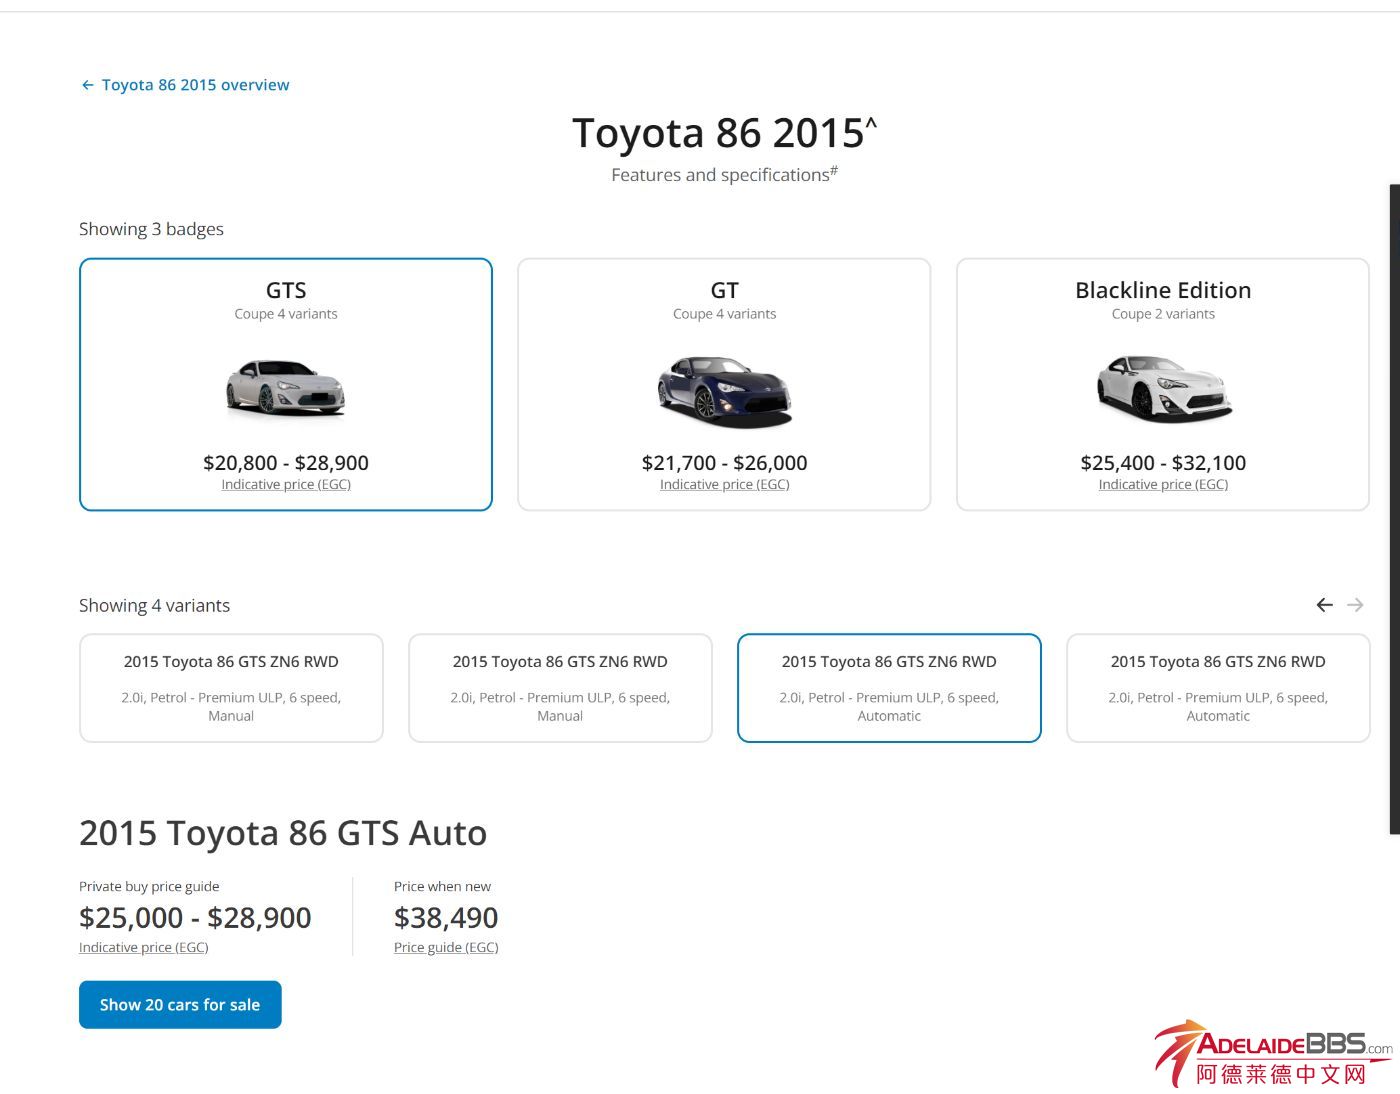The width and height of the screenshot is (1400, 1094).
Task: Choose the last GTS Automatic variant card
Action: pos(1218,688)
